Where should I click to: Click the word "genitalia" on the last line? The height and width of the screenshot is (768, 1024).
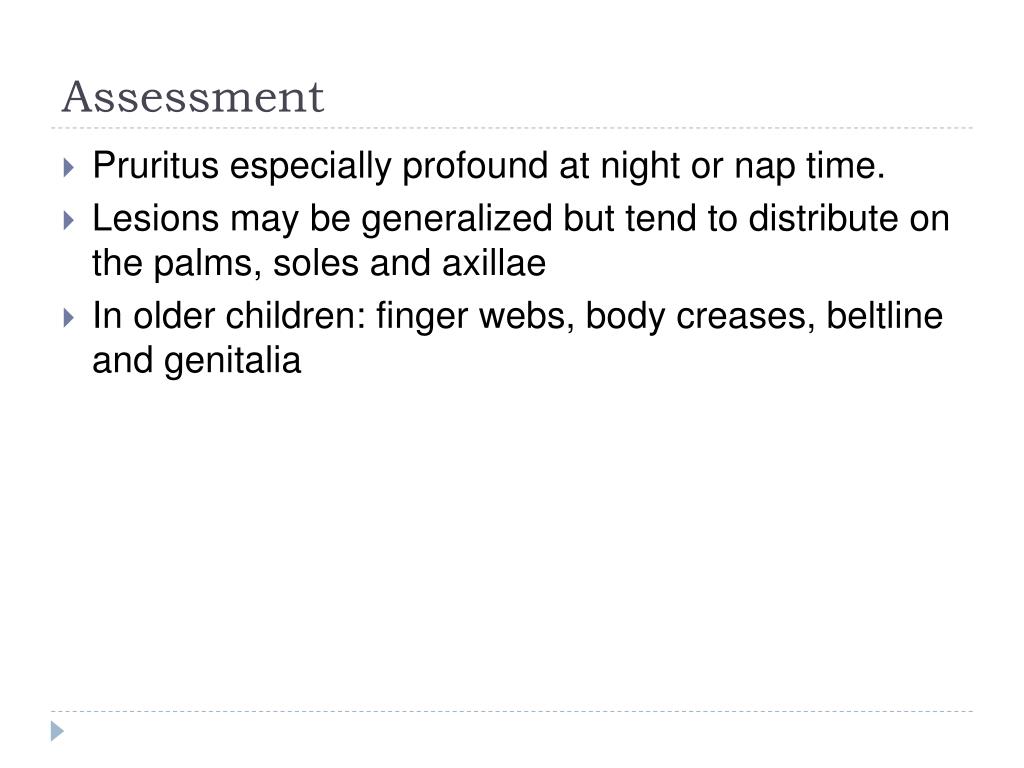tap(232, 361)
